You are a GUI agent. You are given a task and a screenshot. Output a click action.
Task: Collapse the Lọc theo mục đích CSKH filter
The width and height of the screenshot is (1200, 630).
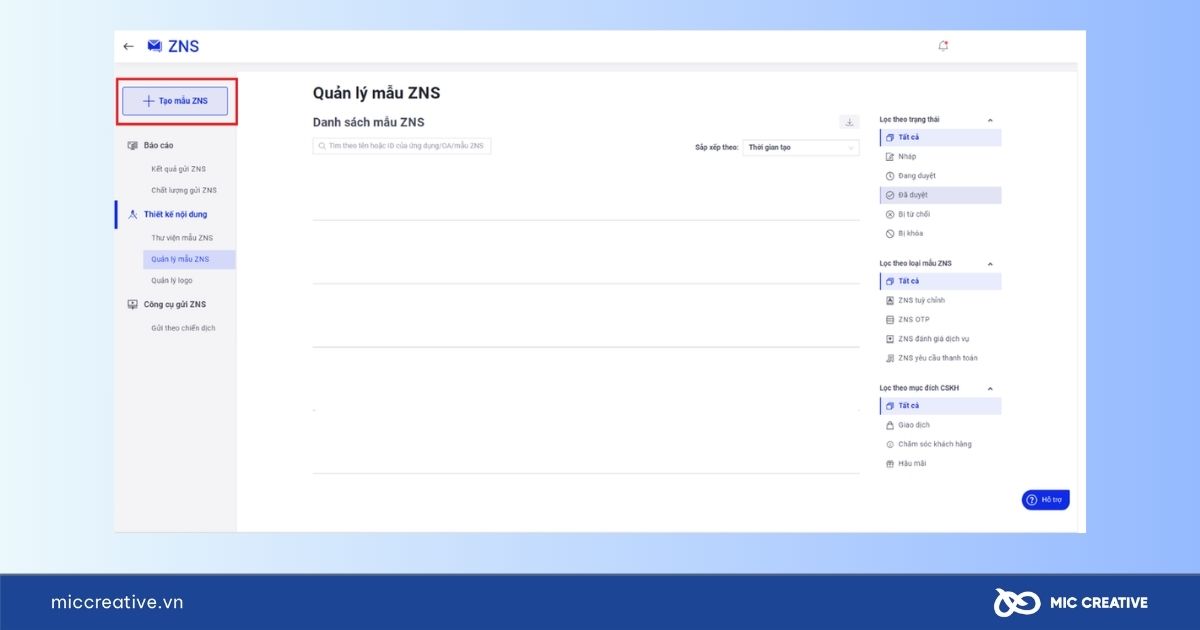point(990,388)
